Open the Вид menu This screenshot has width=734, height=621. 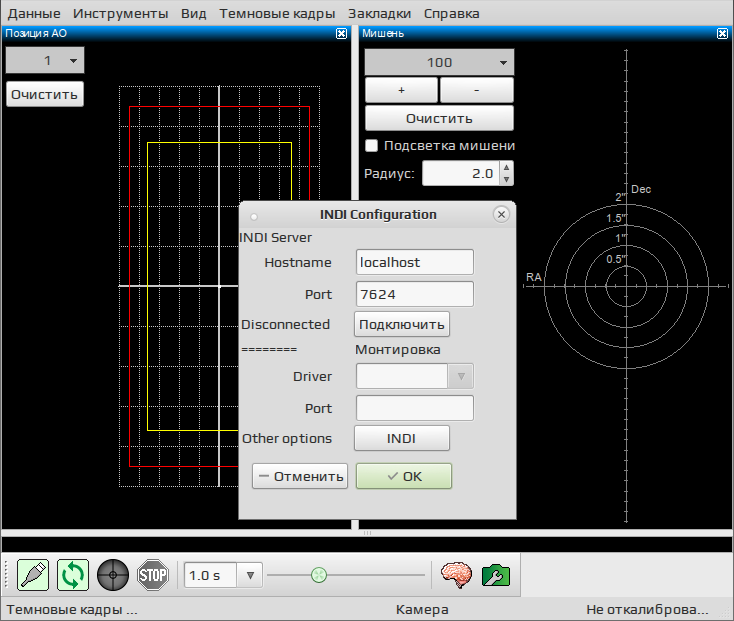coord(194,14)
